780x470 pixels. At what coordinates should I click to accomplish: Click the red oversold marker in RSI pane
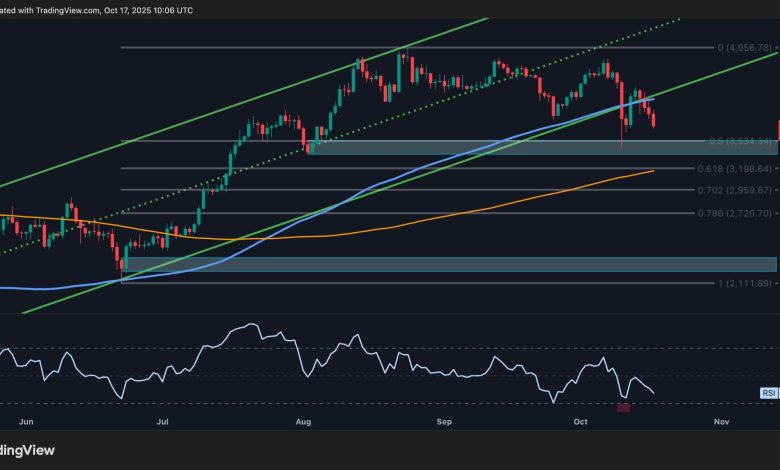624,407
